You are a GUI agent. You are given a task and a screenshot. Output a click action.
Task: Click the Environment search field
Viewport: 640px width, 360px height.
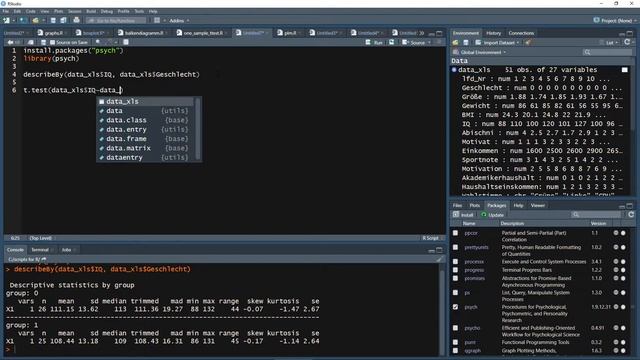(x=607, y=52)
